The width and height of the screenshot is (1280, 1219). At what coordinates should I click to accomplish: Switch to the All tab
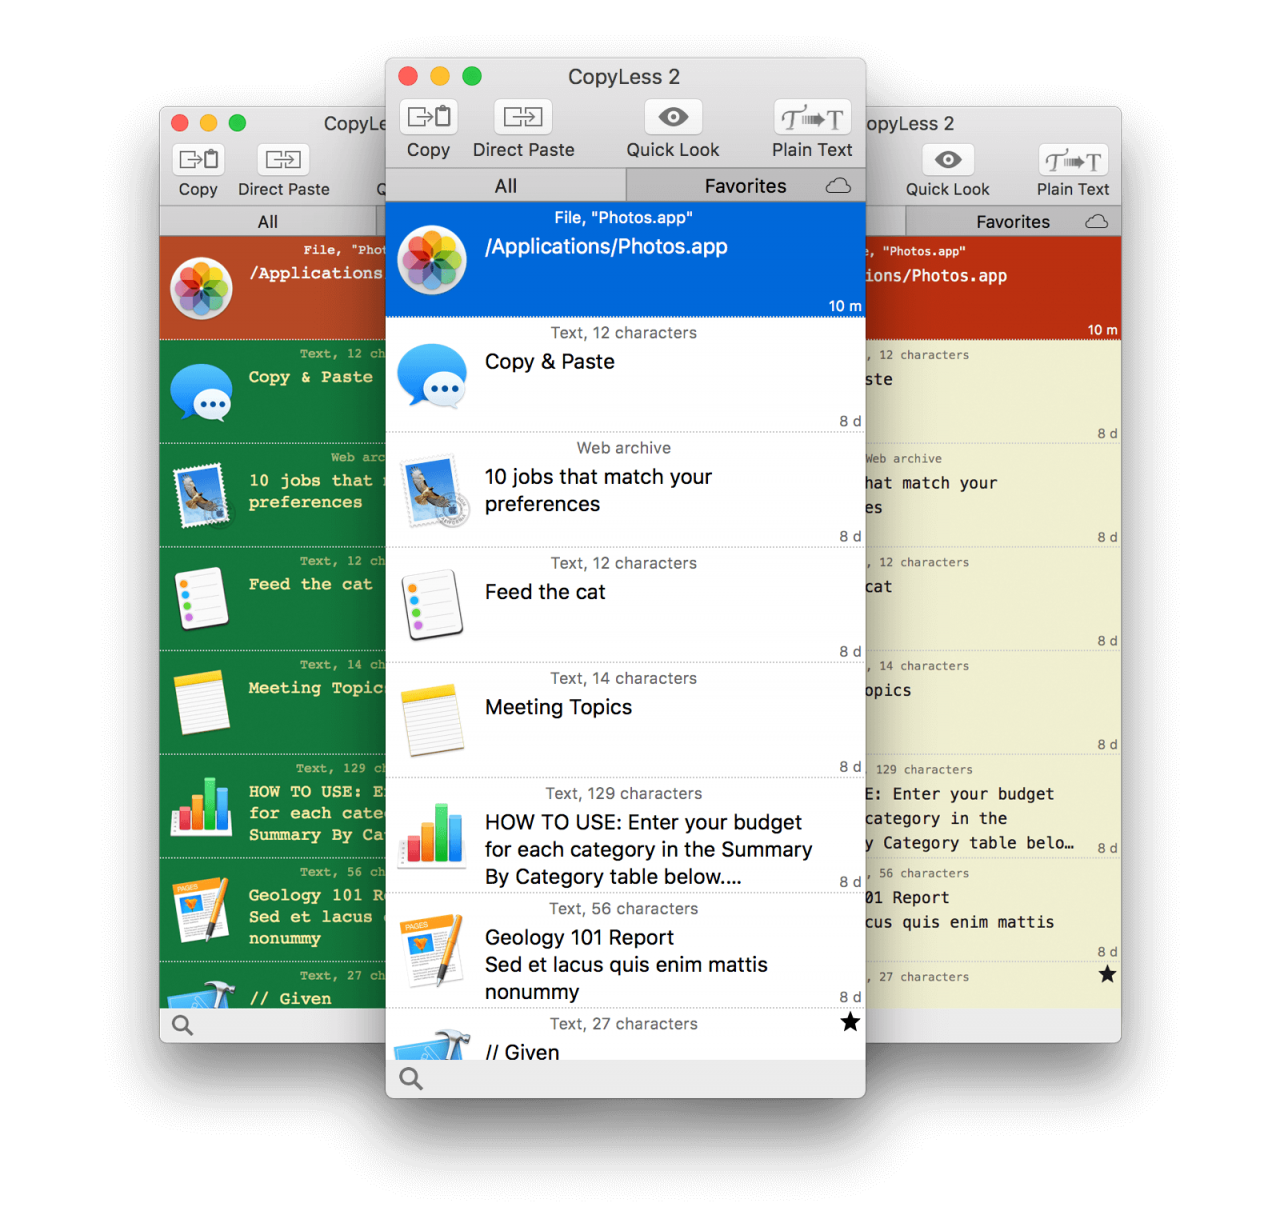(x=505, y=185)
